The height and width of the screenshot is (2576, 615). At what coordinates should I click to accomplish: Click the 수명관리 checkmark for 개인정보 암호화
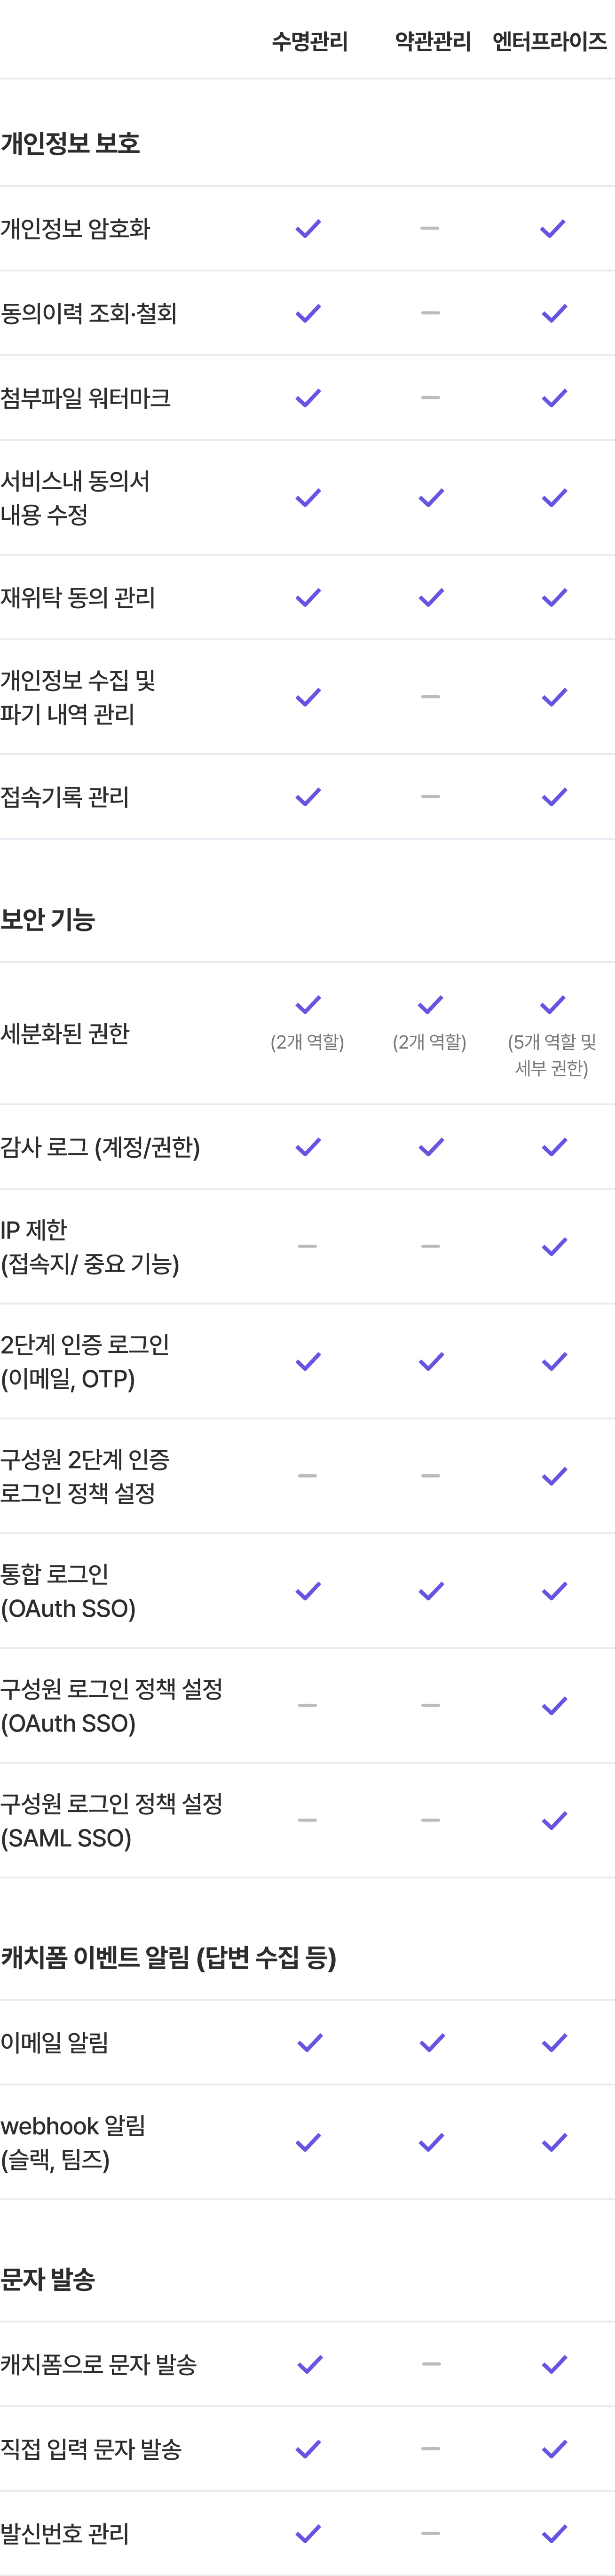308,229
